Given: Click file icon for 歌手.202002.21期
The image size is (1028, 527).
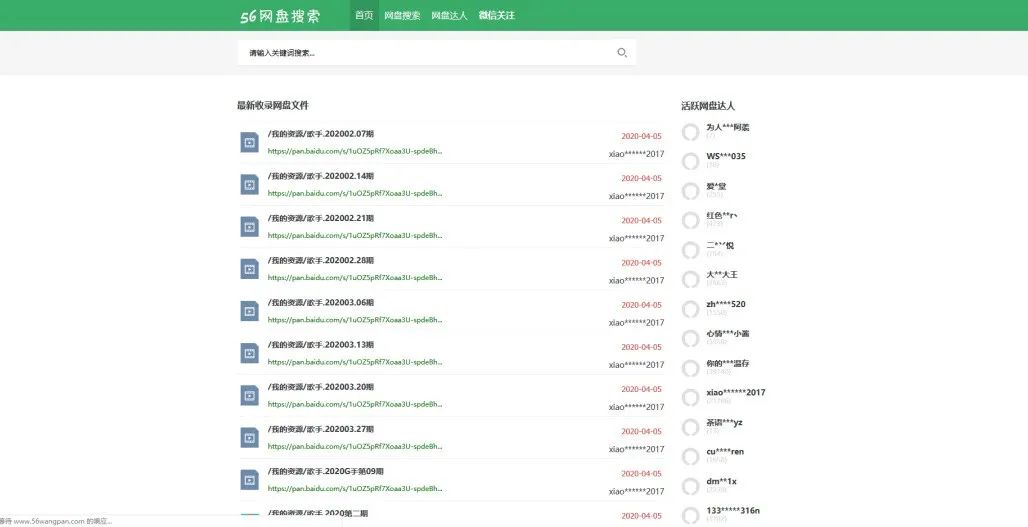Looking at the screenshot, I should click(249, 227).
